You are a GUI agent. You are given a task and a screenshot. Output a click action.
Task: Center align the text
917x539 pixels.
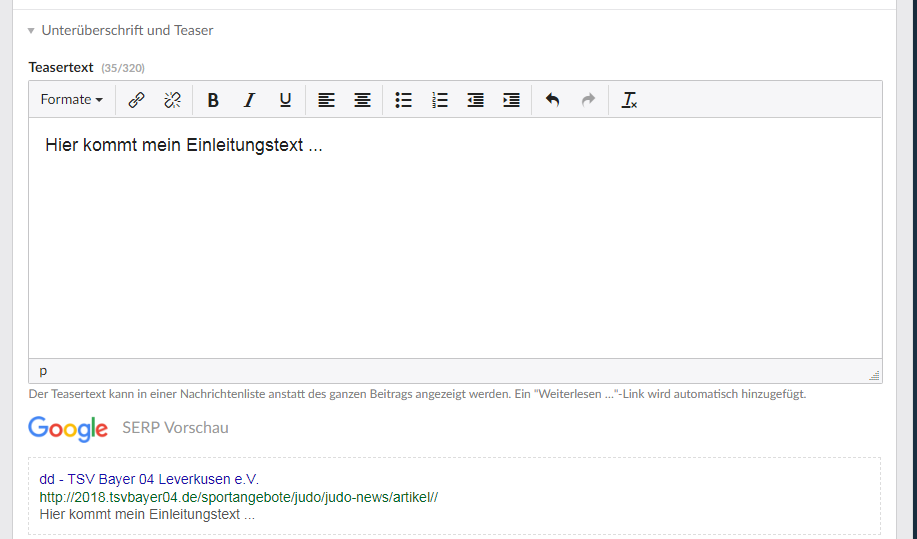tap(362, 100)
